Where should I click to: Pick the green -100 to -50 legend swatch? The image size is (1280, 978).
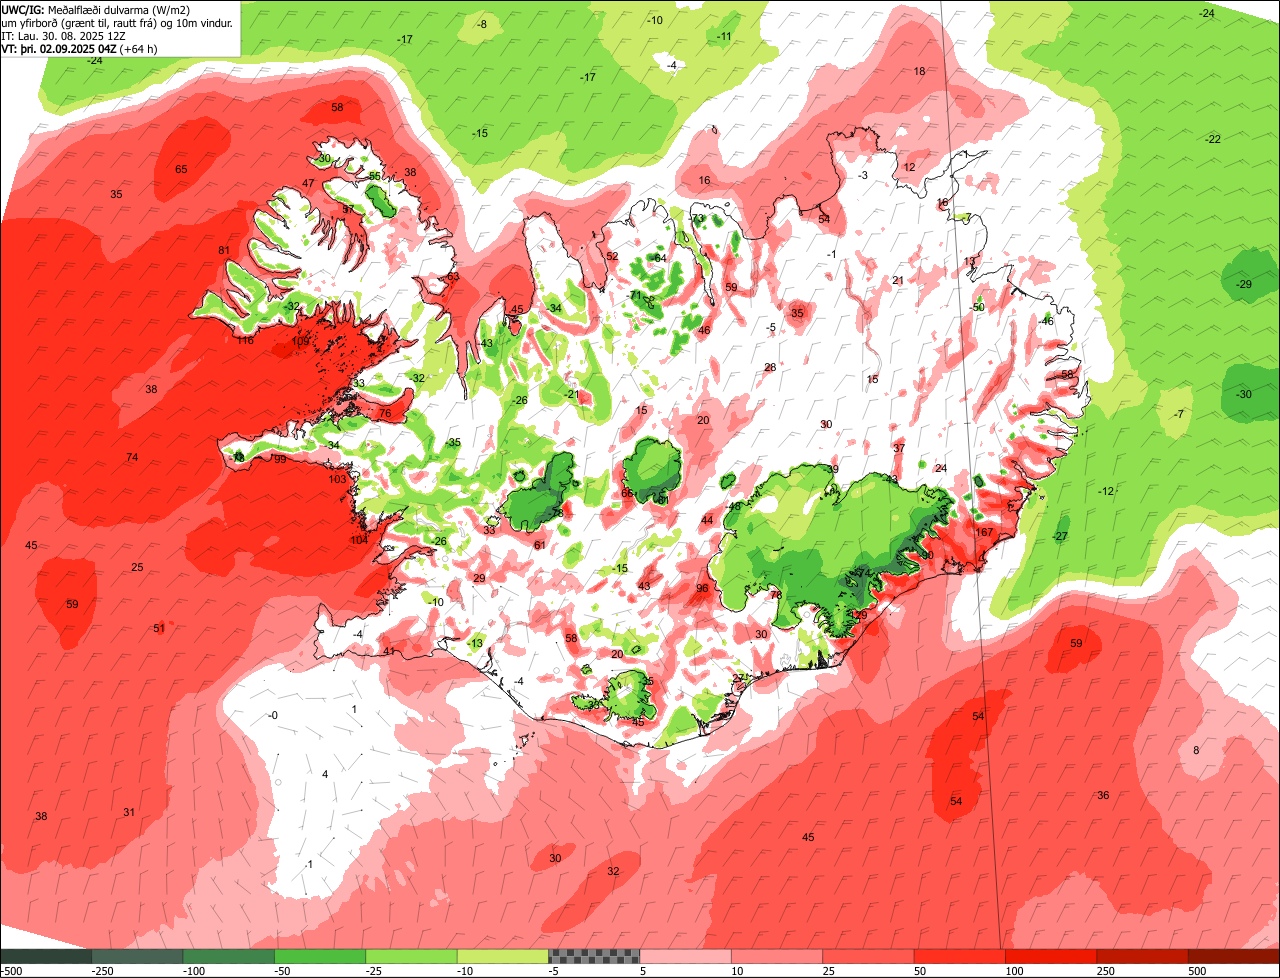tap(228, 955)
